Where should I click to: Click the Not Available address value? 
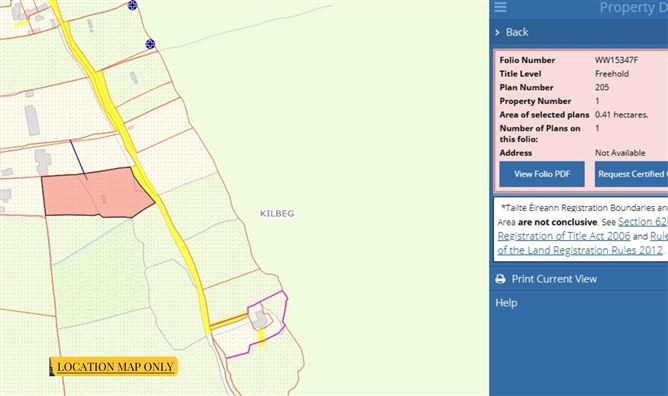[620, 153]
